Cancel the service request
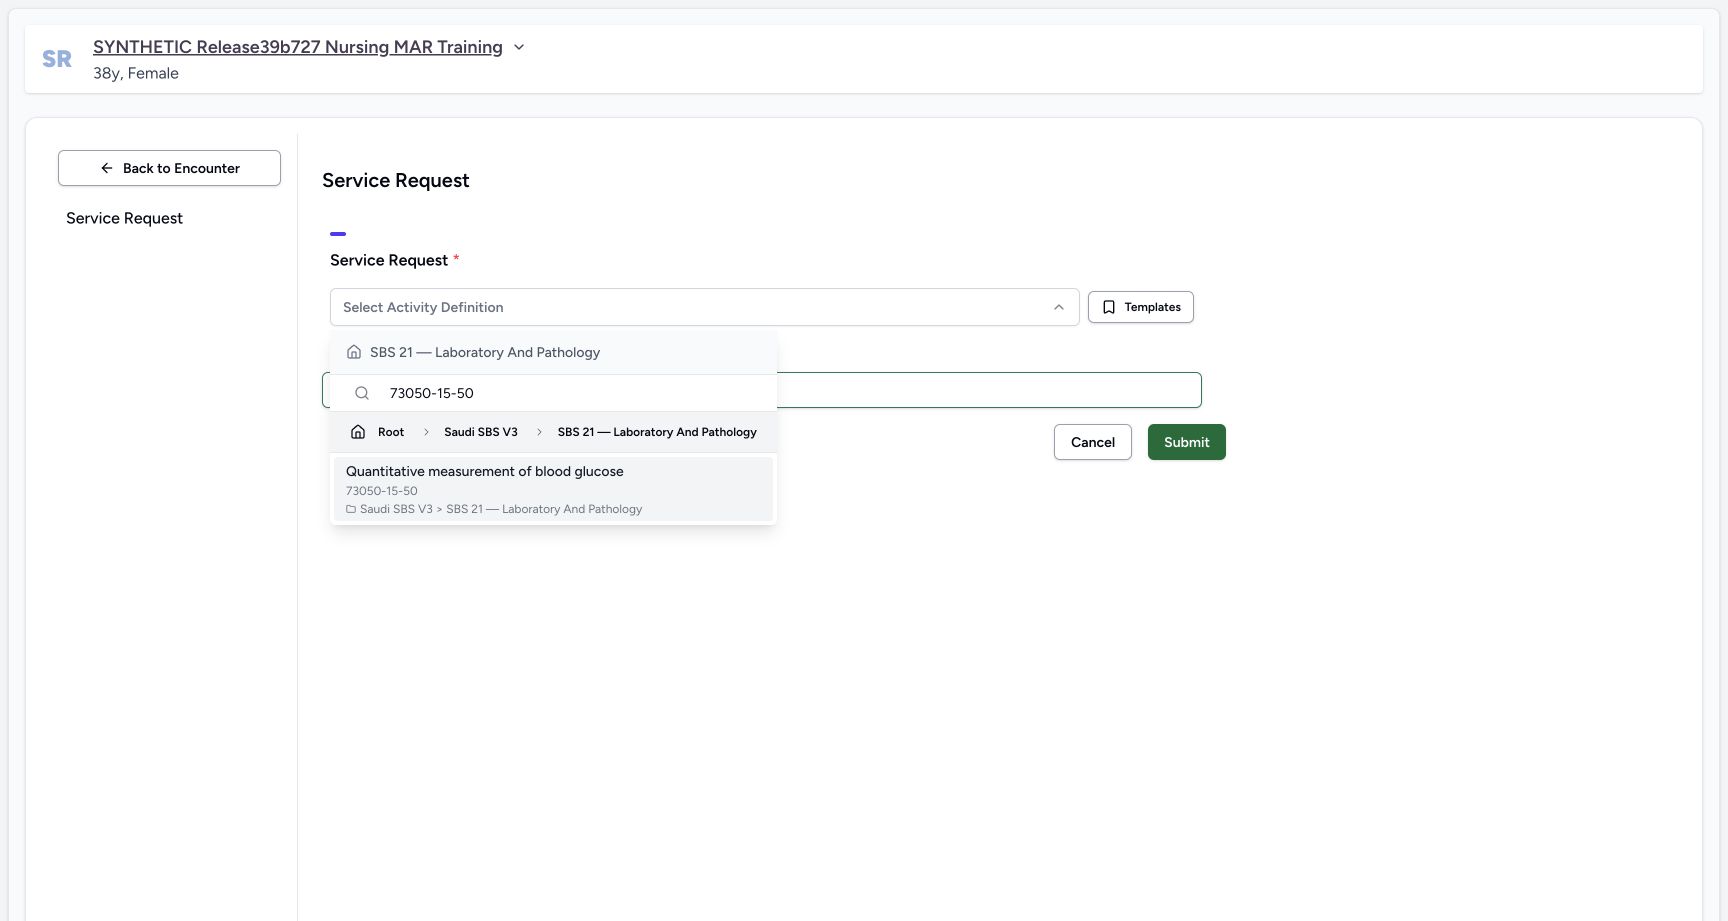The image size is (1728, 921). point(1093,442)
